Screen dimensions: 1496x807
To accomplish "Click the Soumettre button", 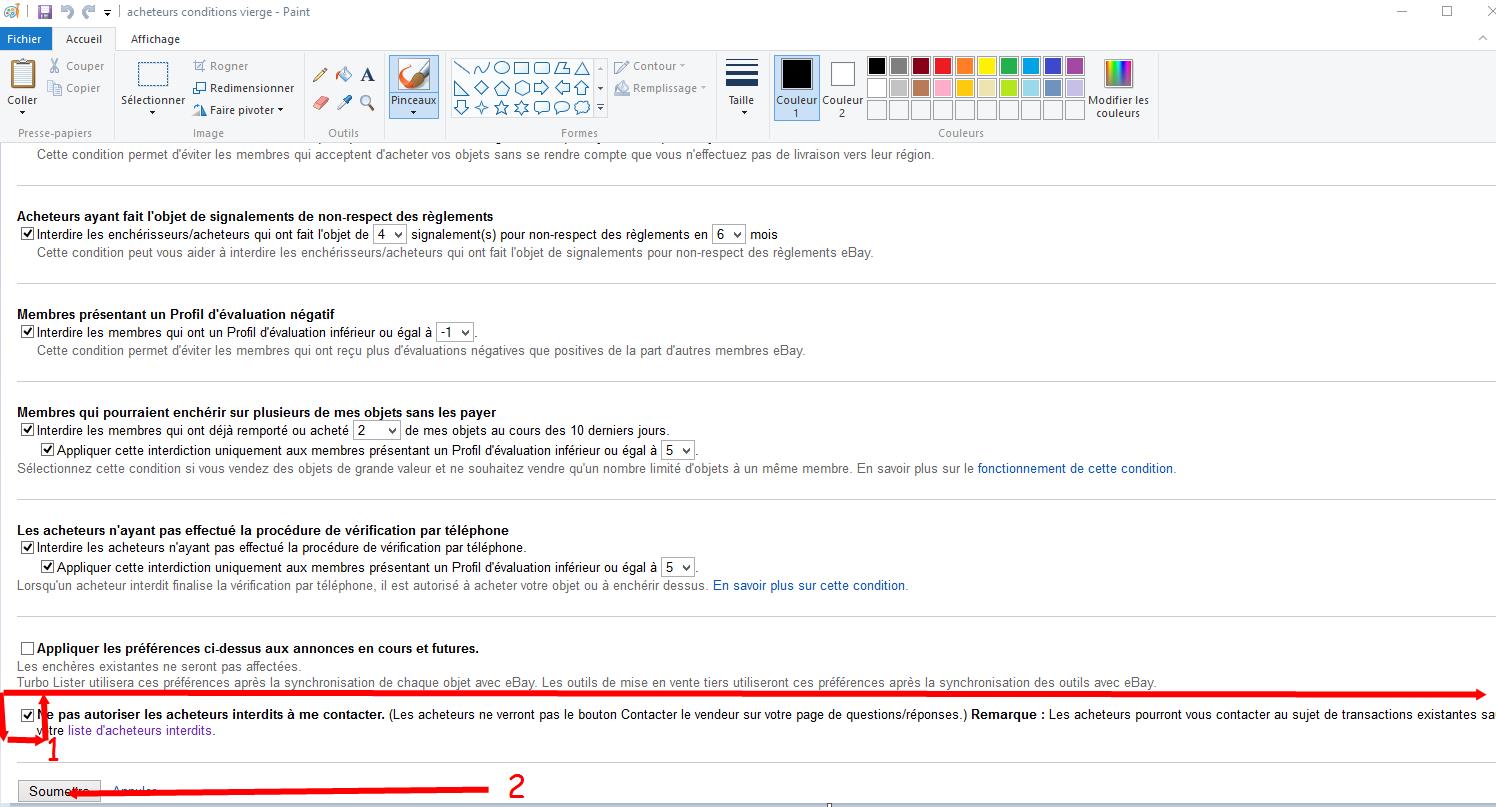I will coord(59,791).
